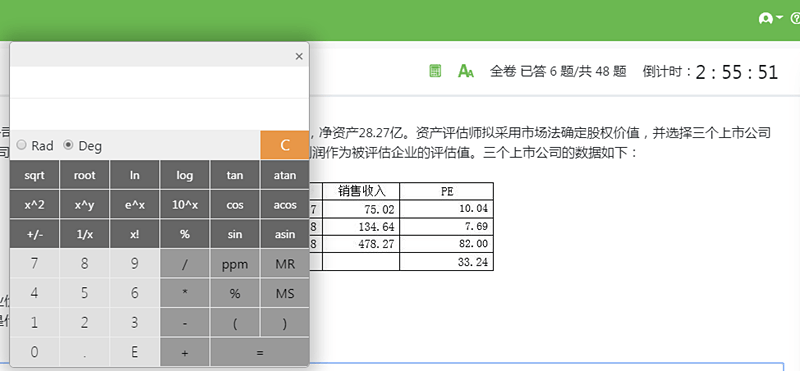Toggle the sign with the +/- key
The height and width of the screenshot is (371, 800).
(x=35, y=234)
